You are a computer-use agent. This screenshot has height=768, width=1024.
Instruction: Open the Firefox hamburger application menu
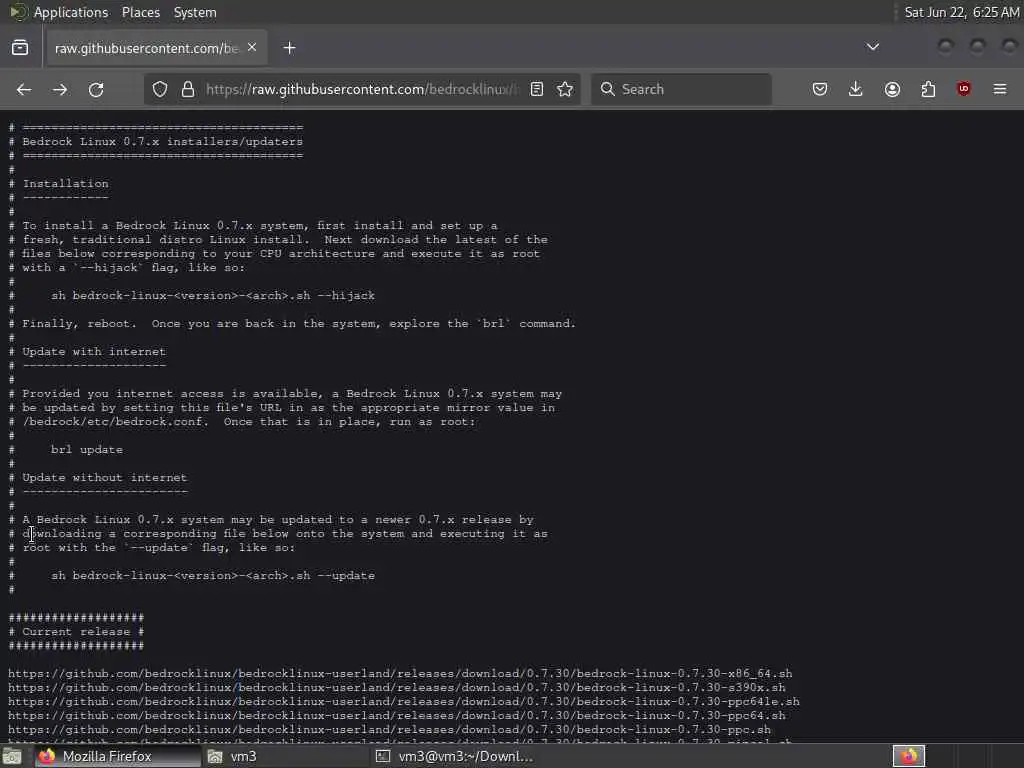coord(1000,89)
